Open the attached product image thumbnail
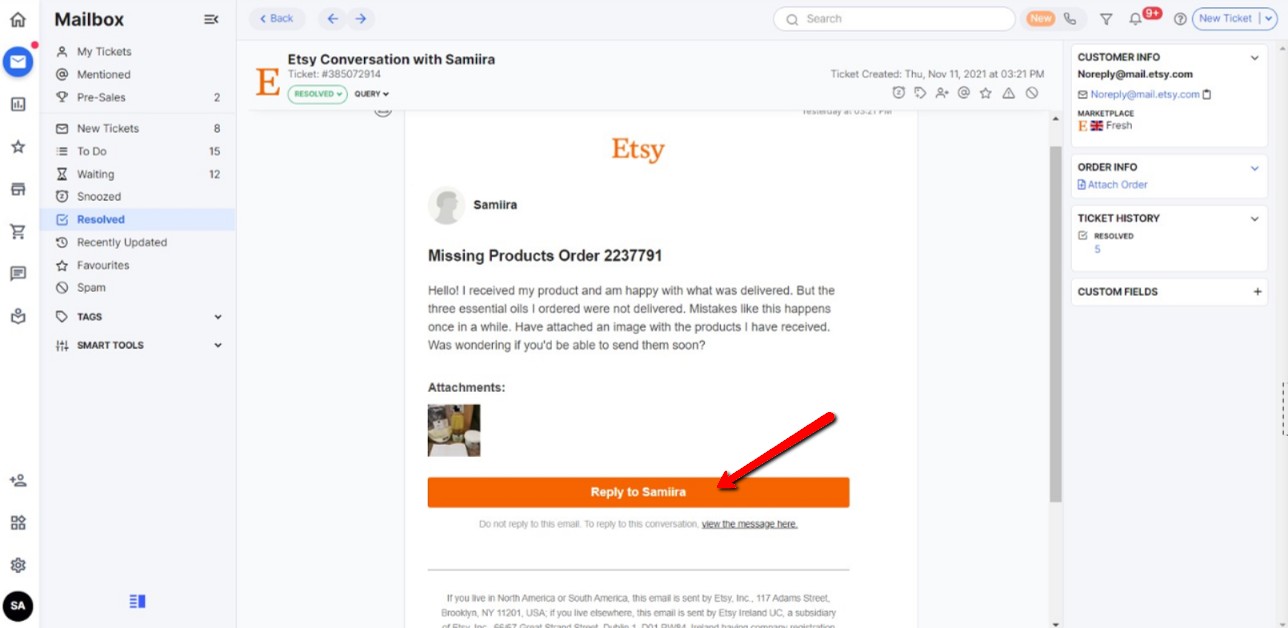 click(454, 430)
